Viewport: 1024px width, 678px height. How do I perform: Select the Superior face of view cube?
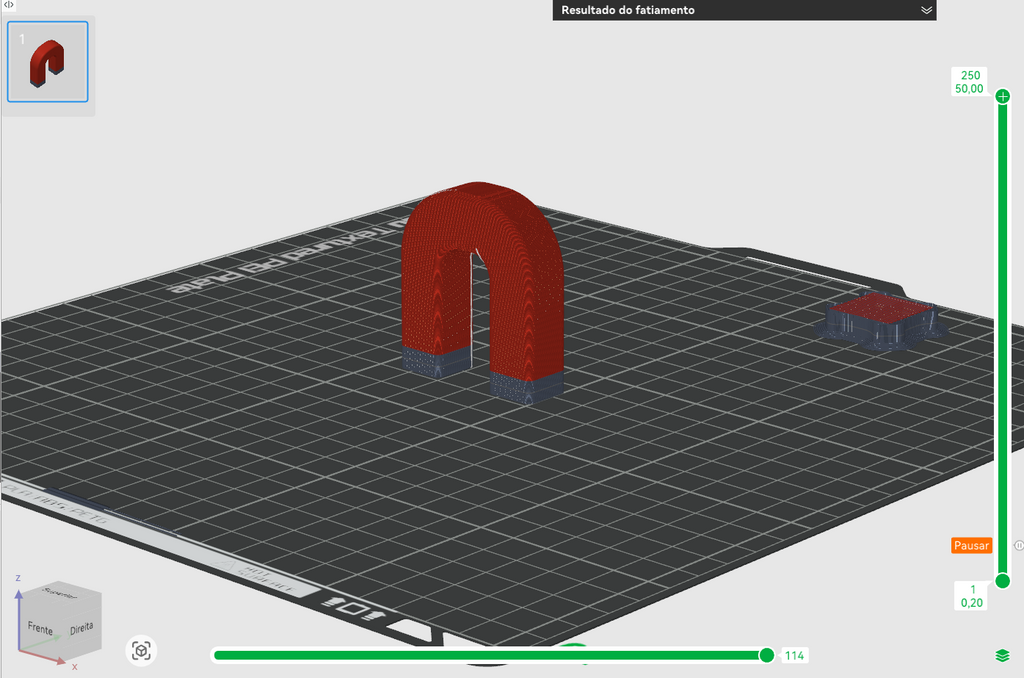(x=60, y=592)
